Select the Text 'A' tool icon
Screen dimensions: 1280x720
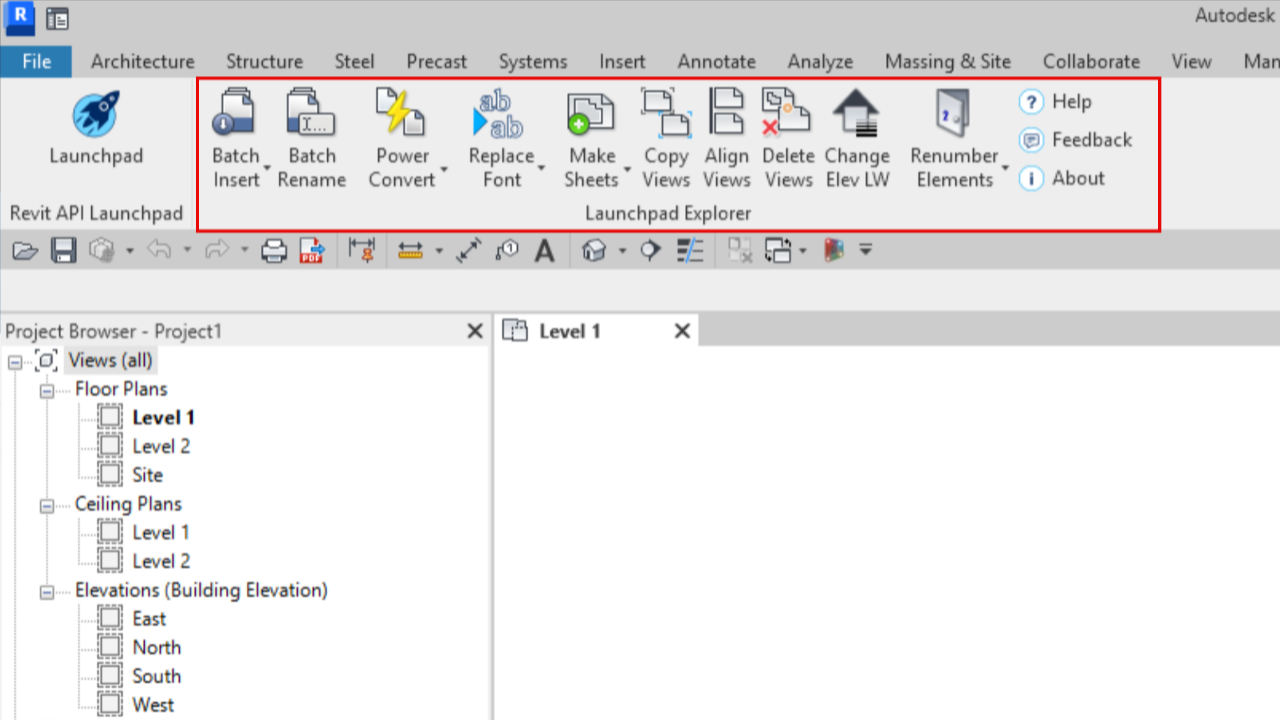pyautogui.click(x=544, y=250)
